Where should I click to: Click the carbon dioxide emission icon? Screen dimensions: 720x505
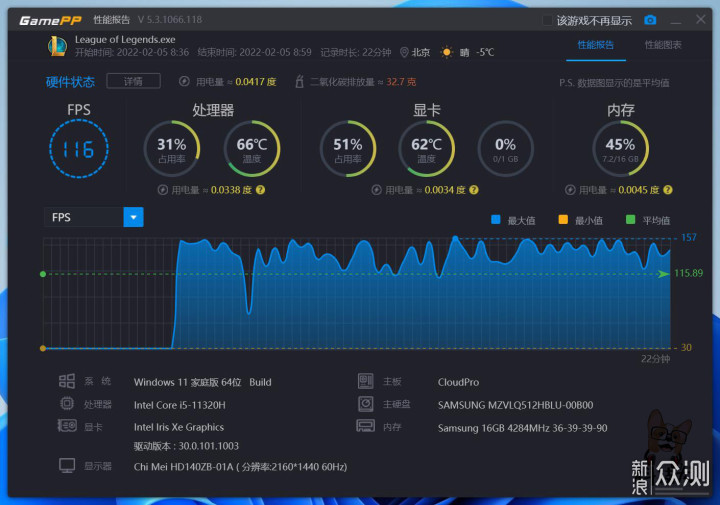[x=299, y=81]
